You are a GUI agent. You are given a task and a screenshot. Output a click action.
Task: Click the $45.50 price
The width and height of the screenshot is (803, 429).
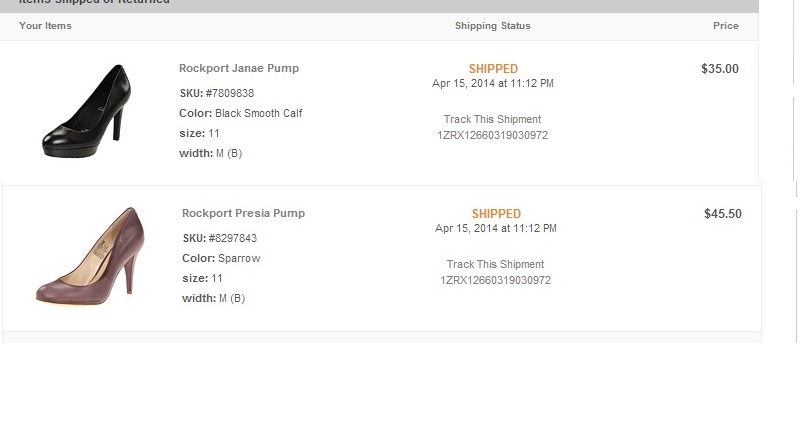(x=723, y=214)
